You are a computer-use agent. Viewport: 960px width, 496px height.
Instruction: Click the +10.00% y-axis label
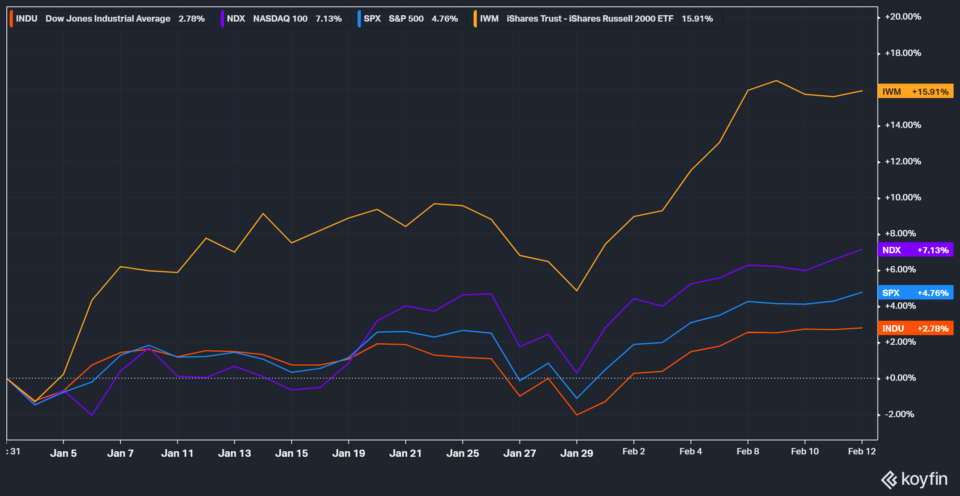pyautogui.click(x=903, y=198)
